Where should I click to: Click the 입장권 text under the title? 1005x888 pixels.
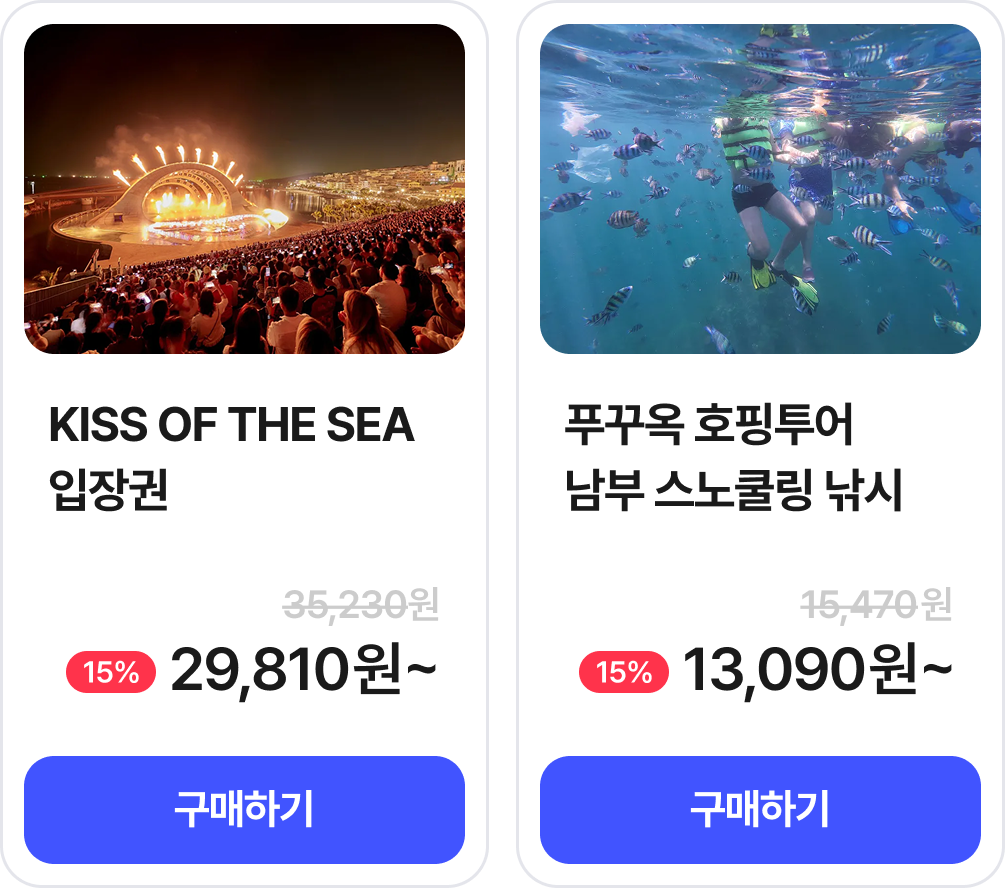pos(108,490)
